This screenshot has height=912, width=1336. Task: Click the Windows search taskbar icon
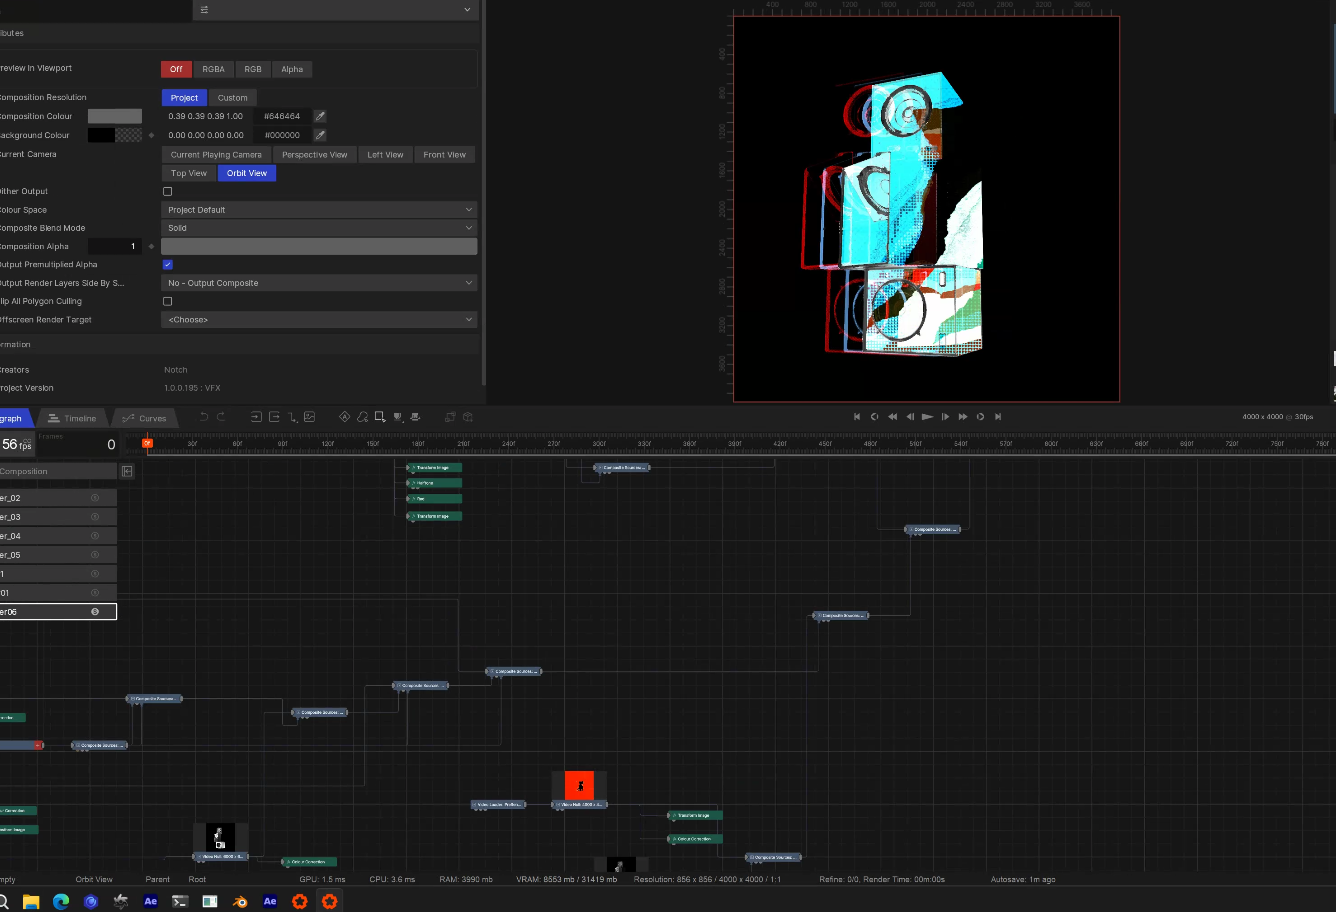tap(3, 901)
